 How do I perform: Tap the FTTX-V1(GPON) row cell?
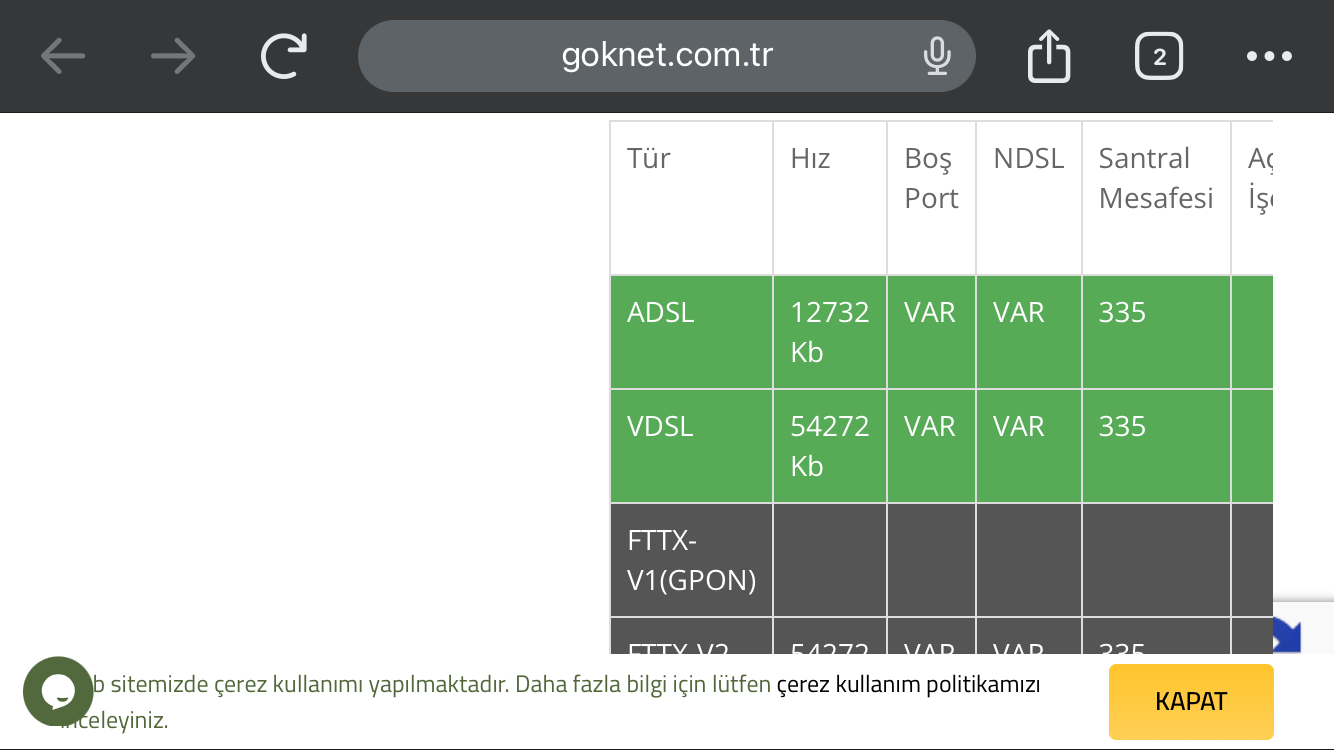click(691, 560)
